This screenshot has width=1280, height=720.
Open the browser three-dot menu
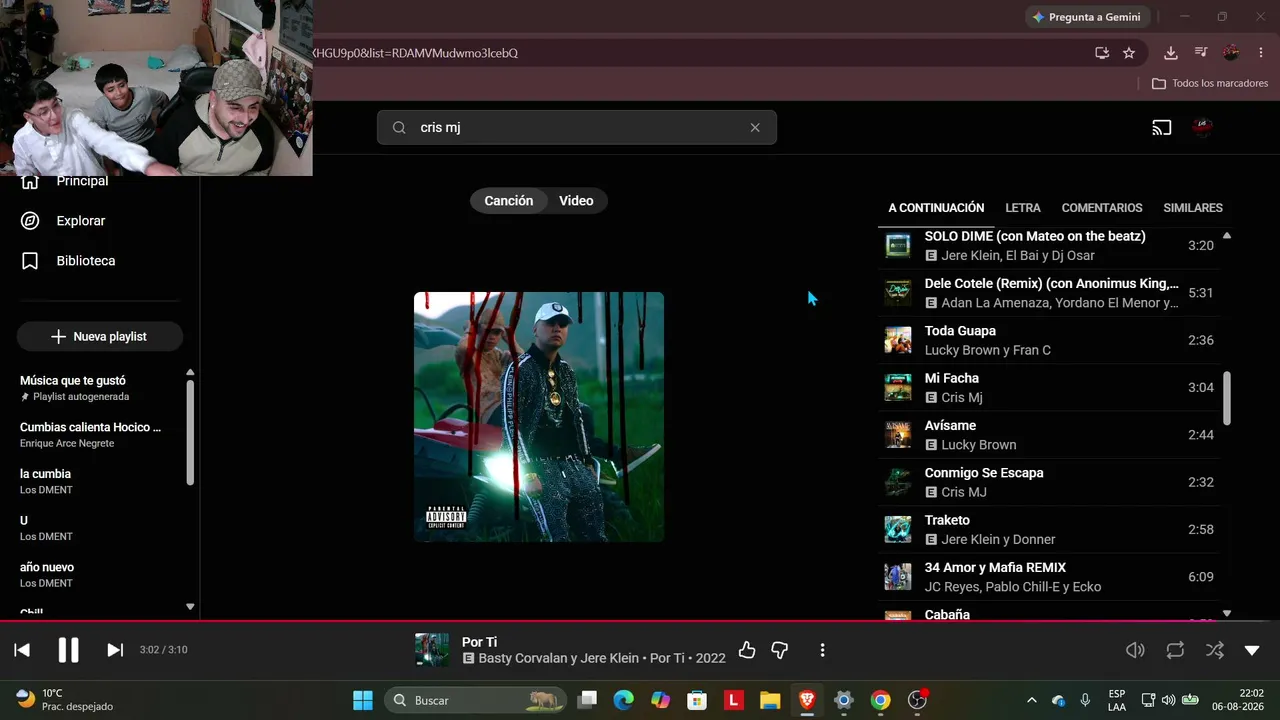point(1261,53)
